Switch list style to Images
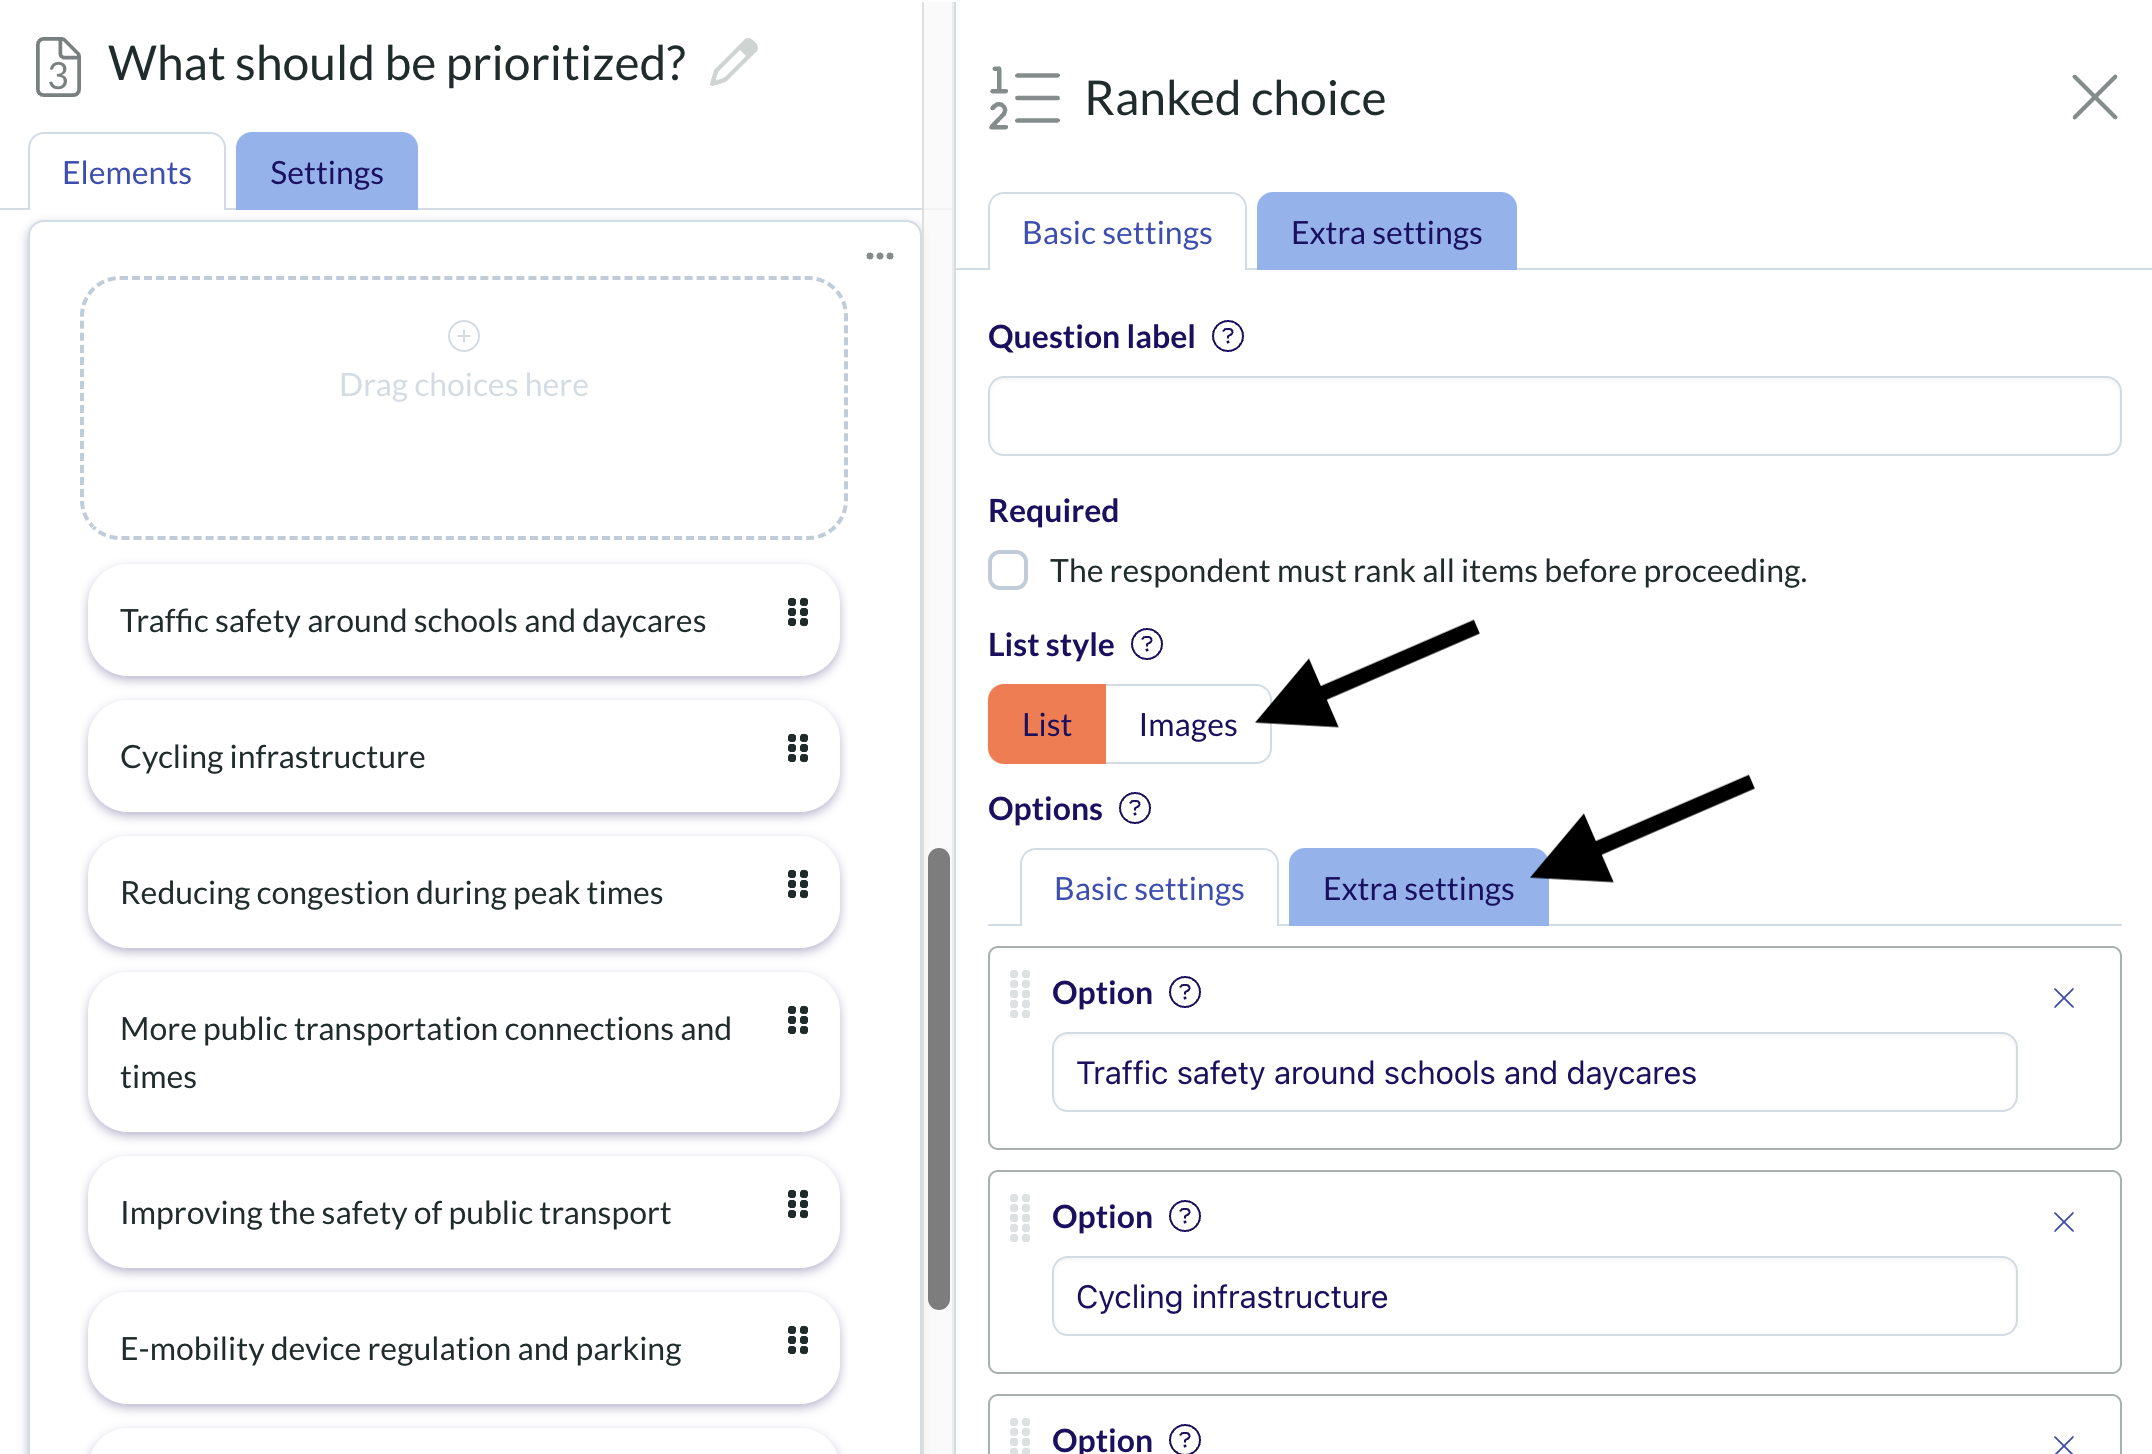The height and width of the screenshot is (1454, 2152). (1188, 724)
